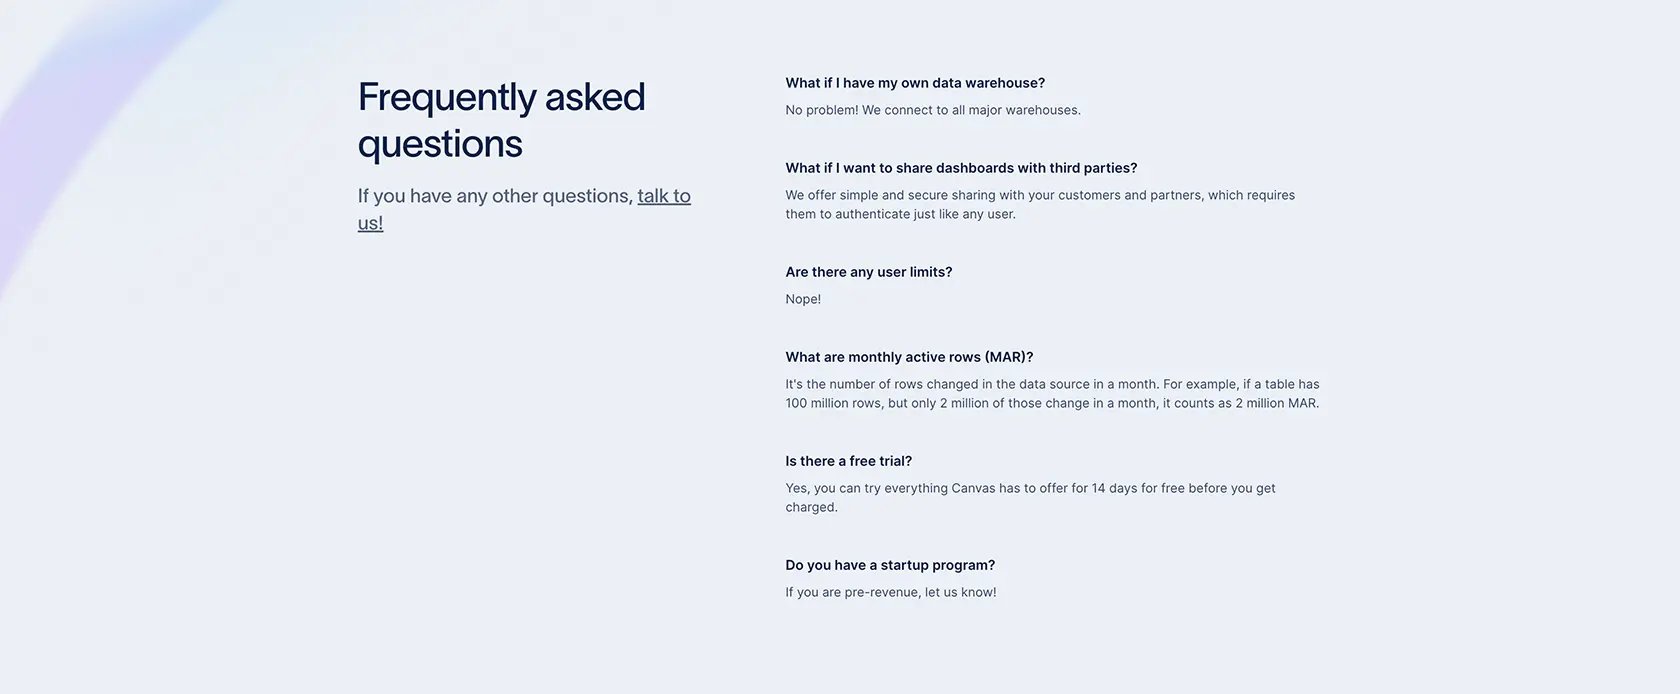
Task: Click the "If you have any other questions" text
Action: click(495, 196)
